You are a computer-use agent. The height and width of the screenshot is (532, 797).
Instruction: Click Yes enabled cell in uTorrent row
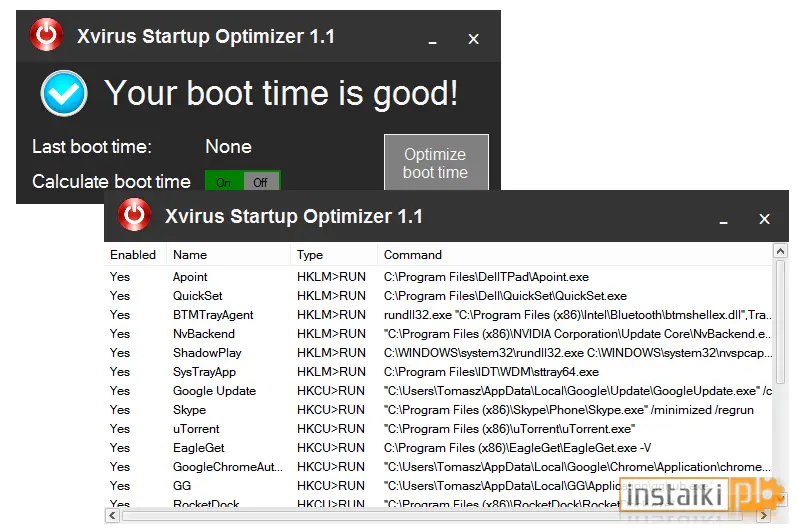click(x=120, y=429)
